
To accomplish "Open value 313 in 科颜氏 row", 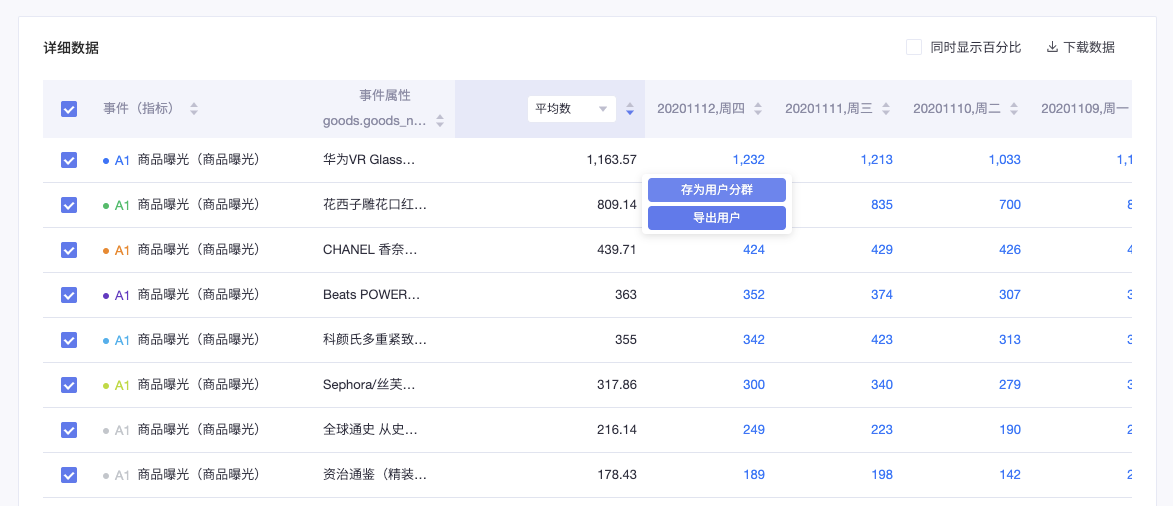I will point(1010,339).
